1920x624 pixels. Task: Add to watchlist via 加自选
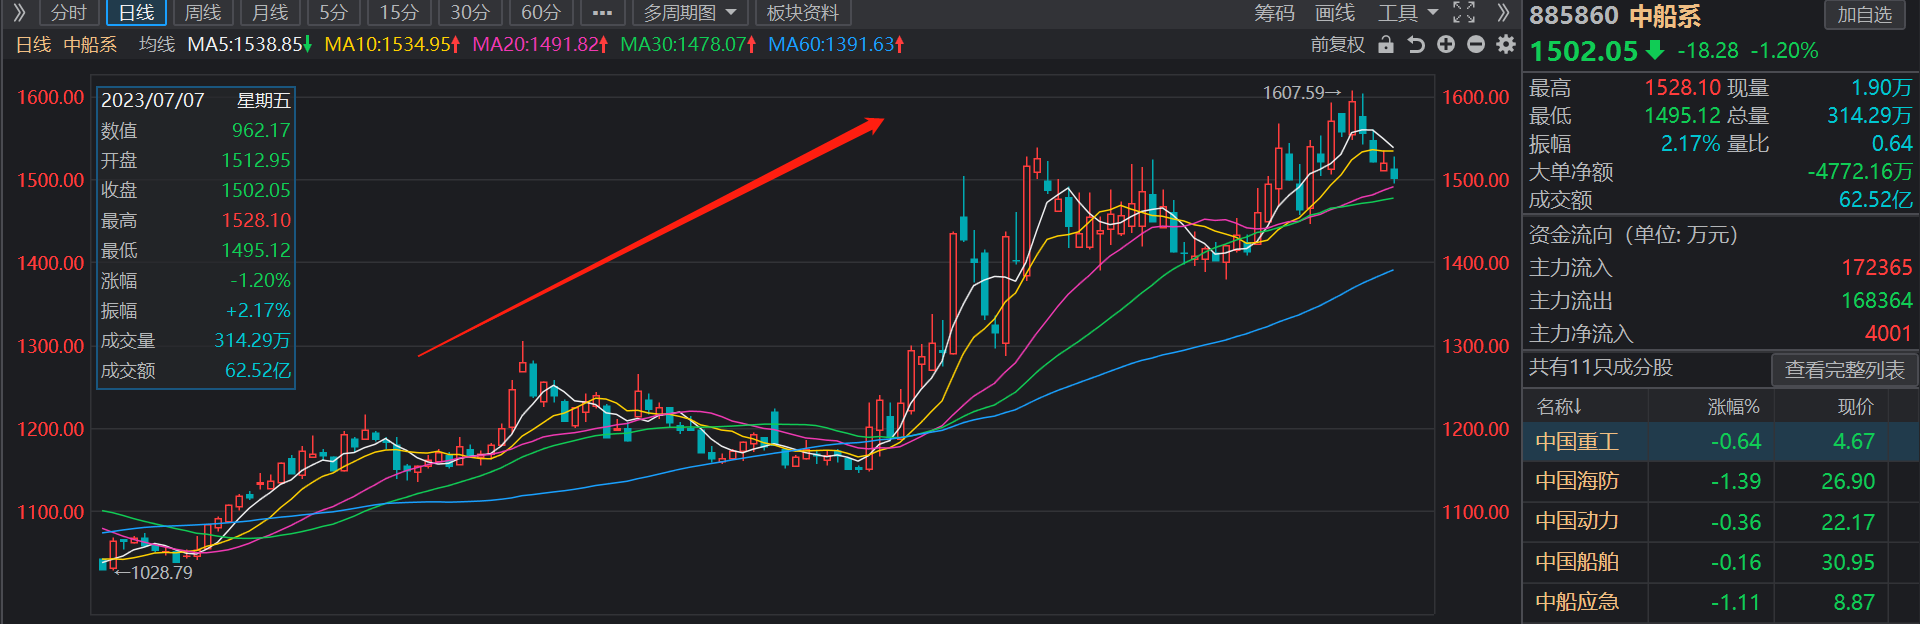[x=1865, y=15]
